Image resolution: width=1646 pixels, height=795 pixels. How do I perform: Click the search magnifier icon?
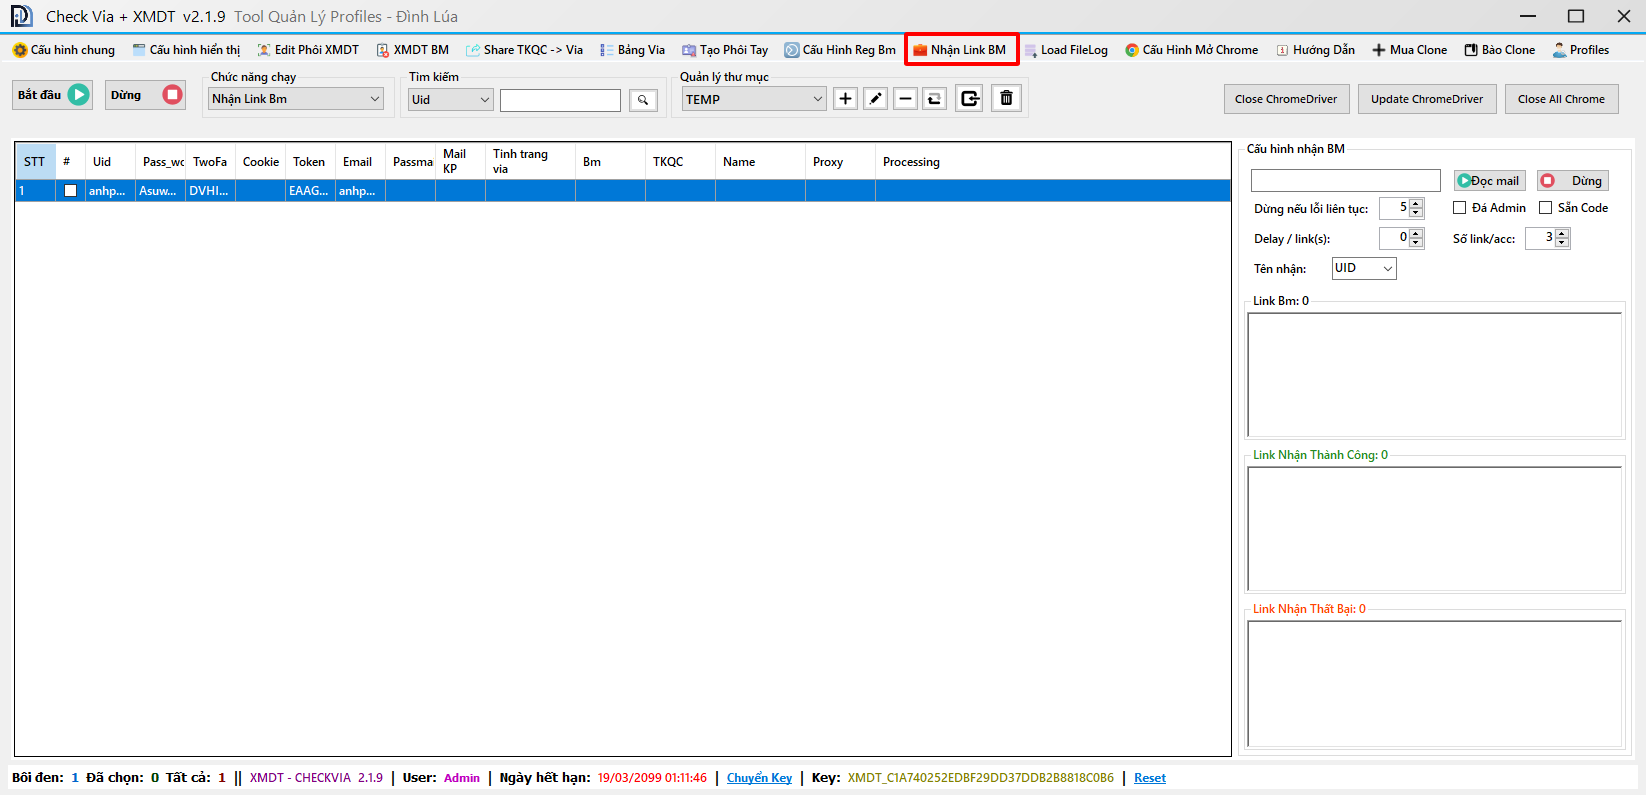pyautogui.click(x=643, y=100)
